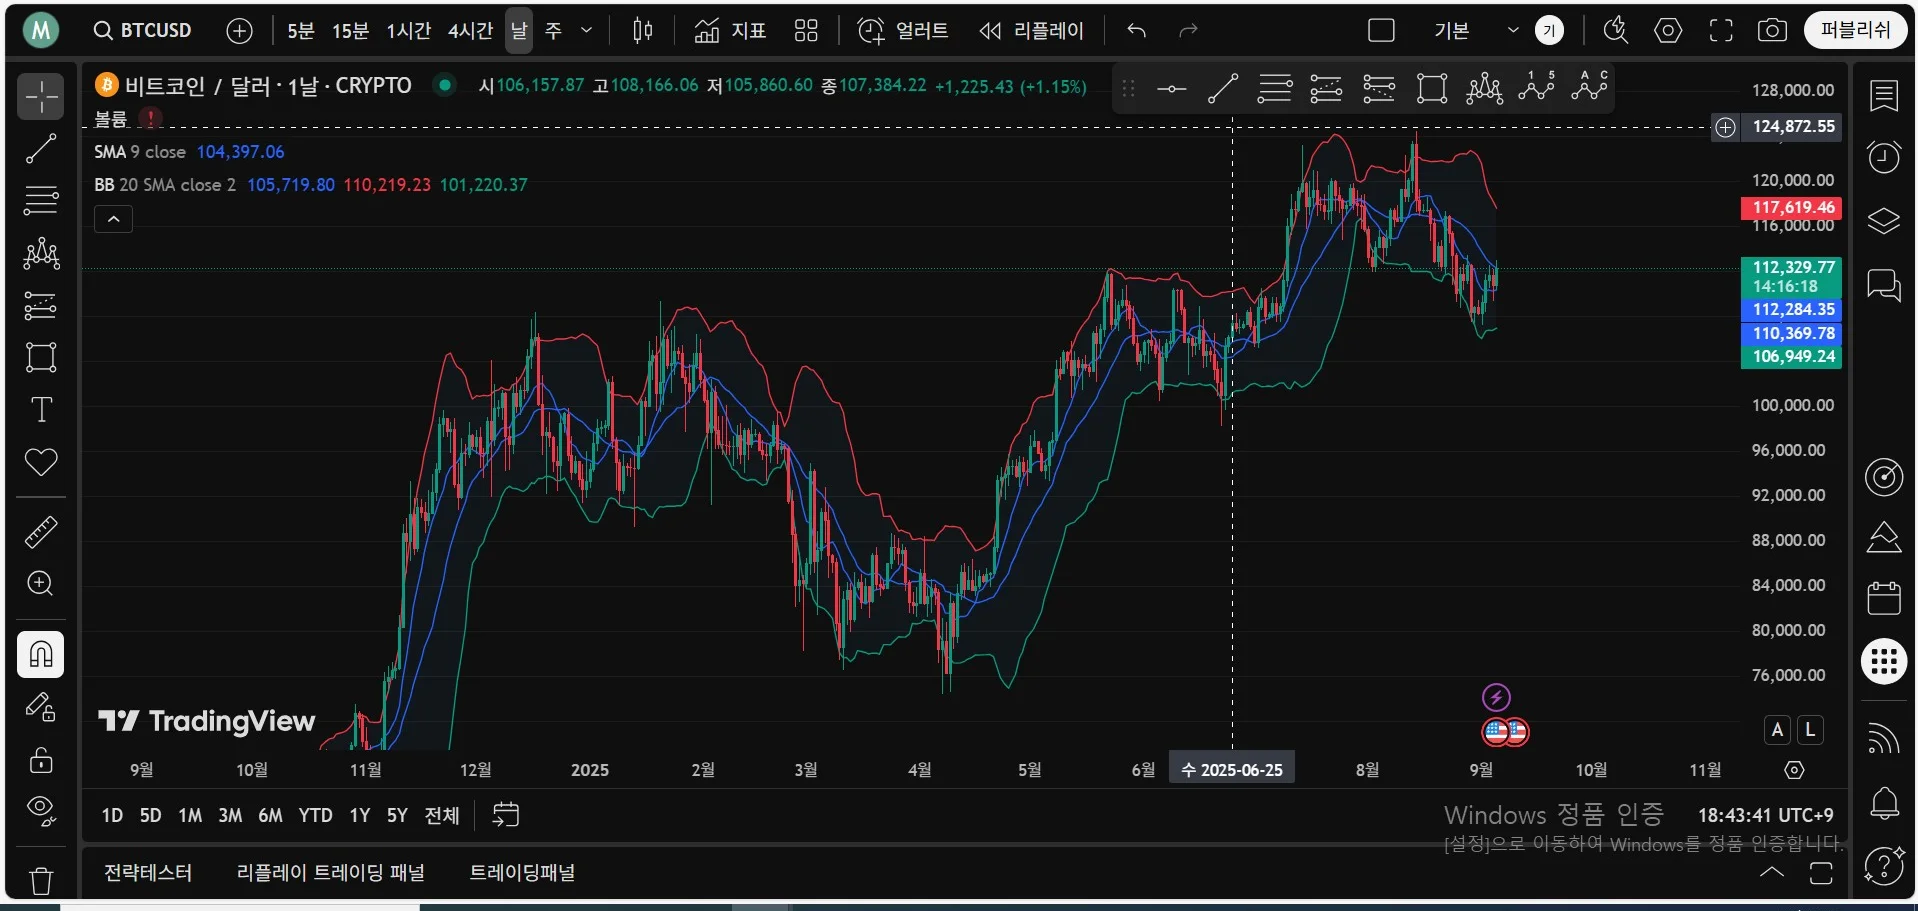Screen dimensions: 1918x911
Task: Click the 퍼블리쉬 publish button
Action: pos(1855,31)
